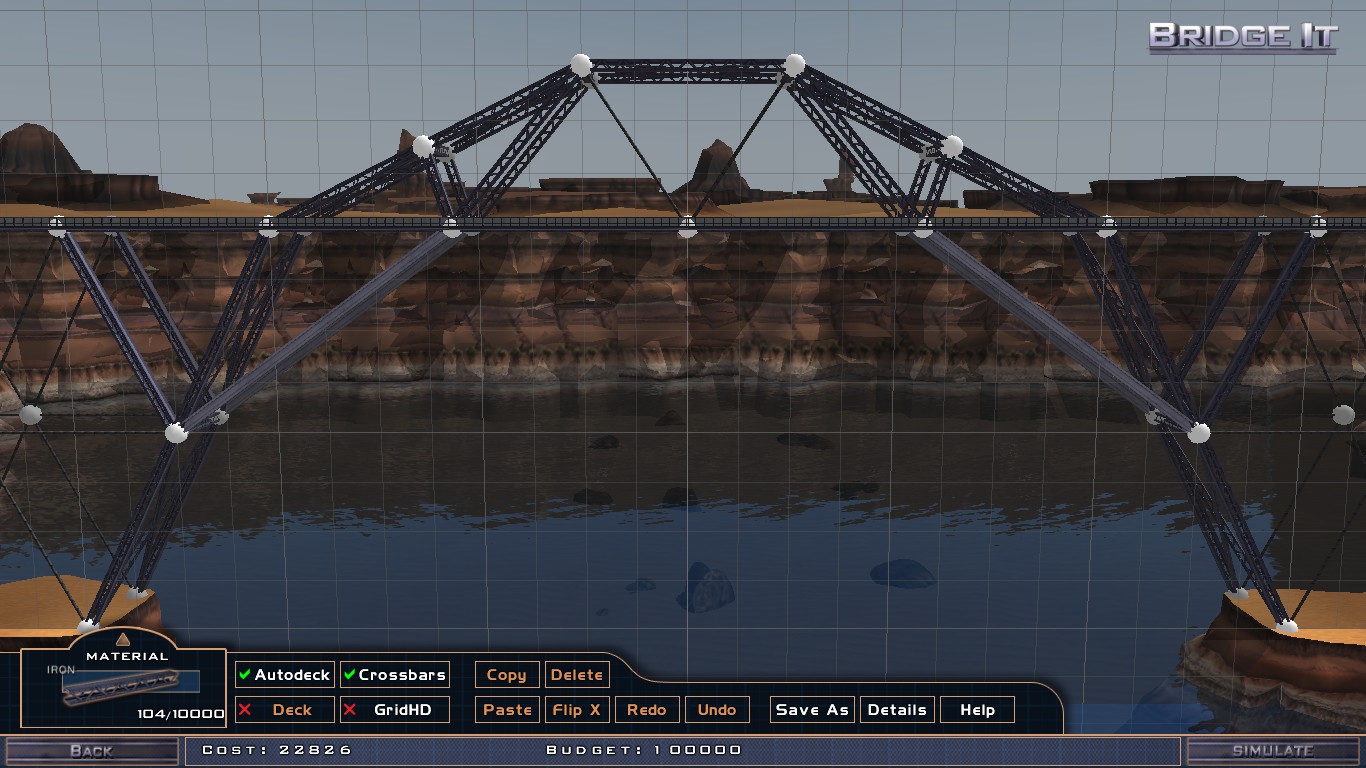The width and height of the screenshot is (1366, 768).
Task: Start the bridge simulation with Simulate
Action: (1273, 751)
